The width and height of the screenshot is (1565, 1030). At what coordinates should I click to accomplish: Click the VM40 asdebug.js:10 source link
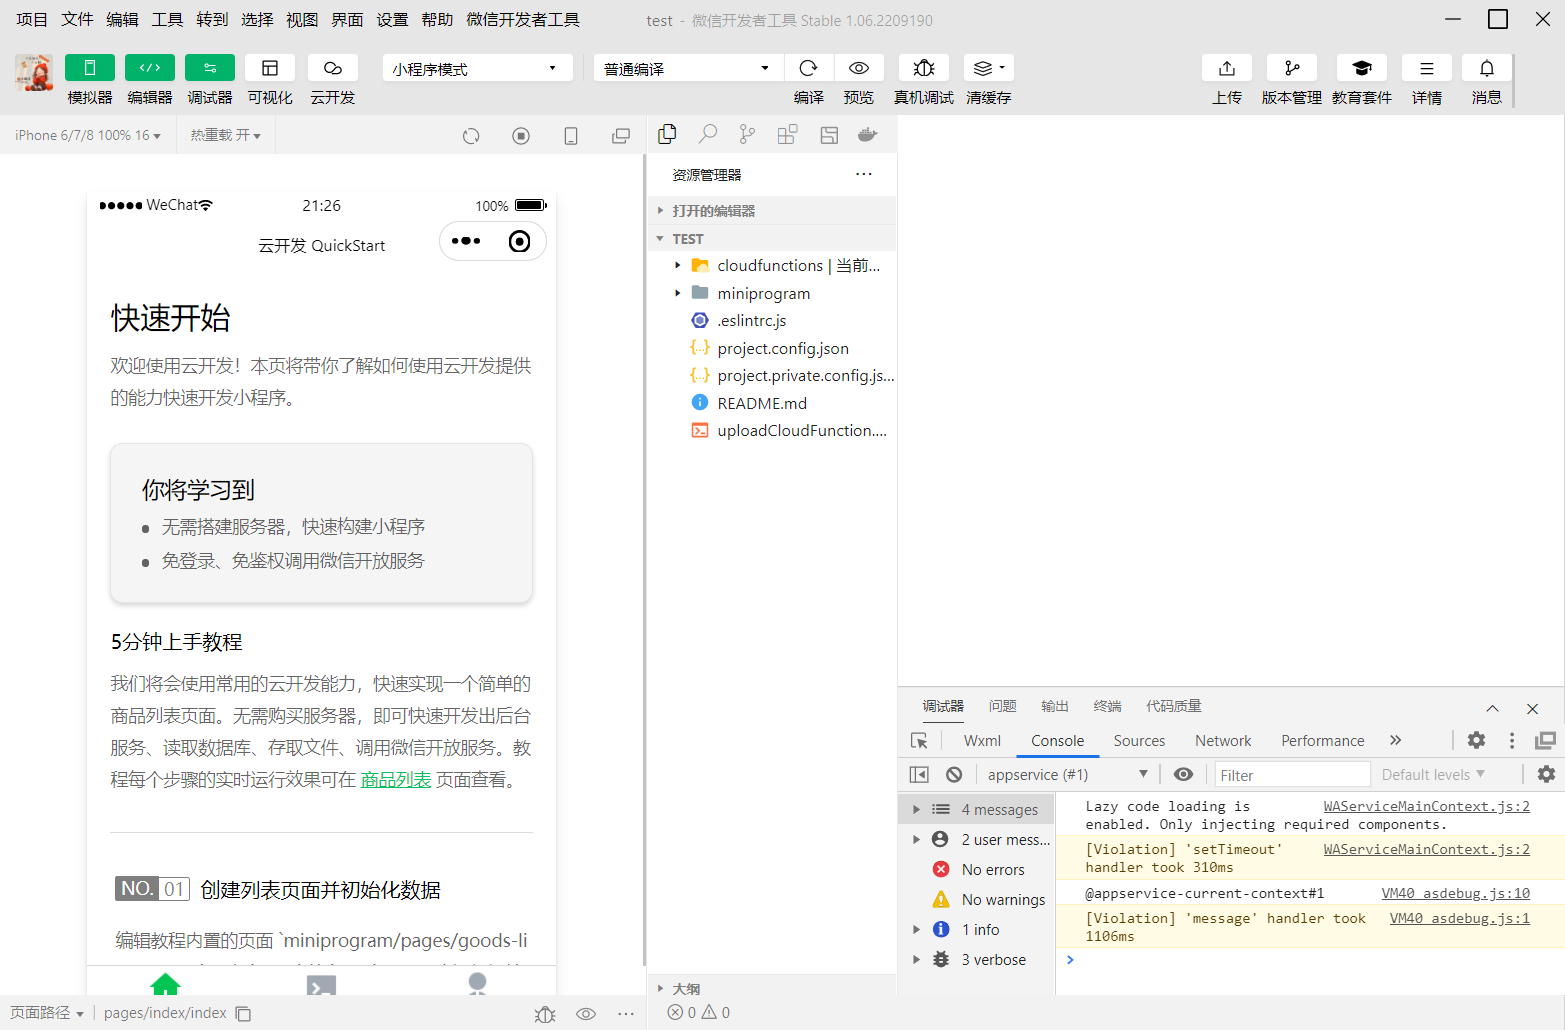pyautogui.click(x=1455, y=893)
